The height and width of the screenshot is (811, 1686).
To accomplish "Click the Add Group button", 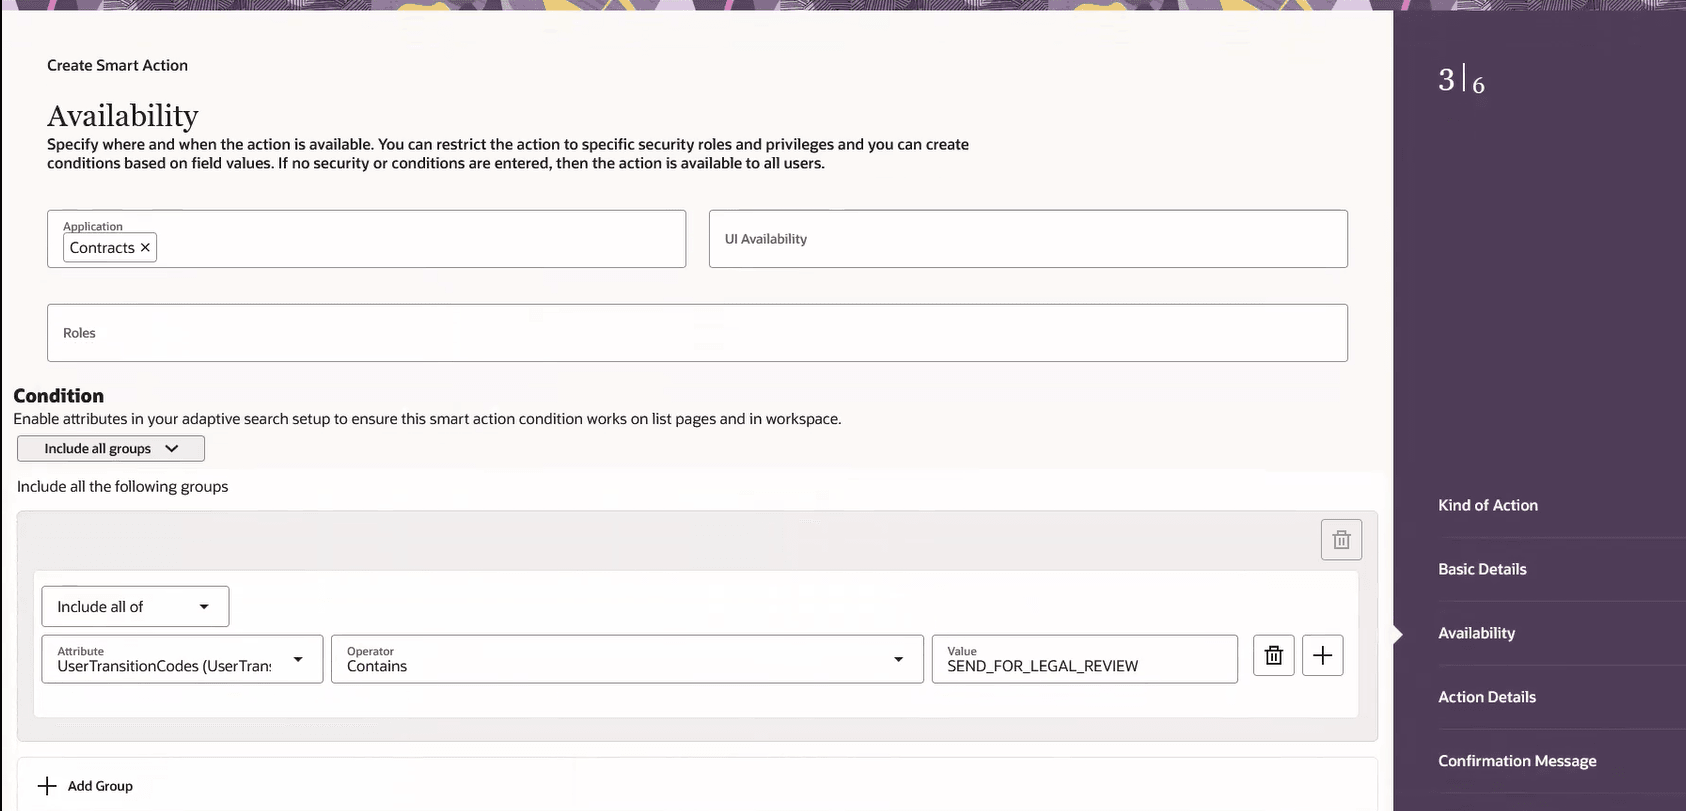I will pyautogui.click(x=85, y=786).
